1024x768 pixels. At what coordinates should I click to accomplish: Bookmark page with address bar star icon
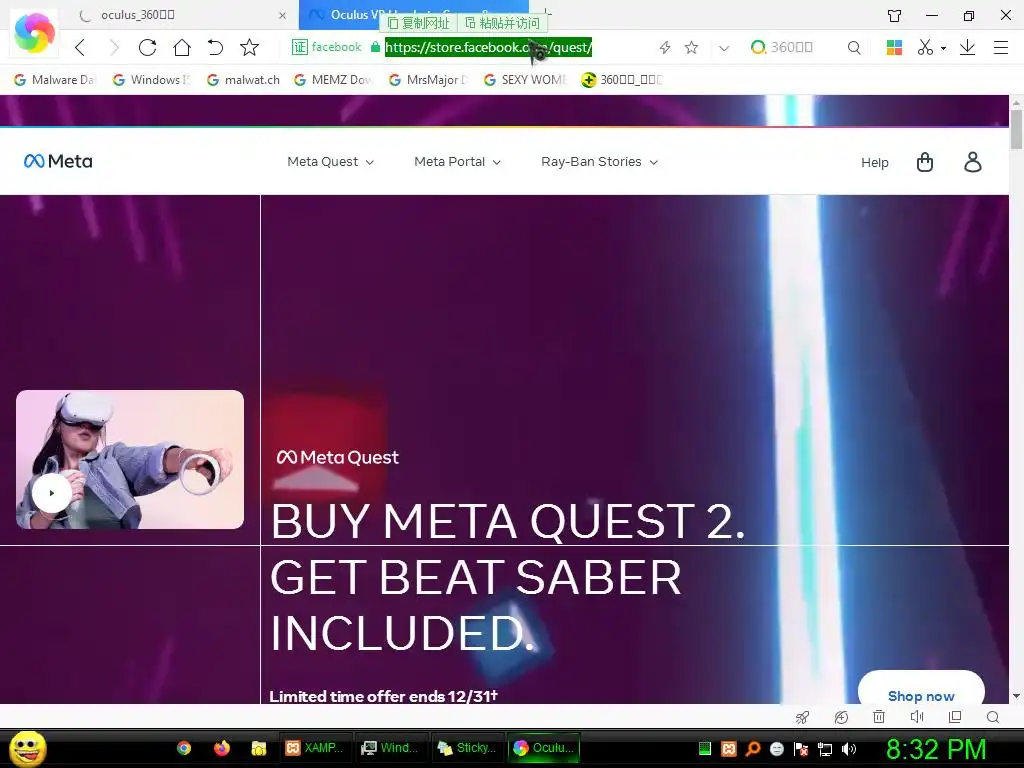[692, 47]
